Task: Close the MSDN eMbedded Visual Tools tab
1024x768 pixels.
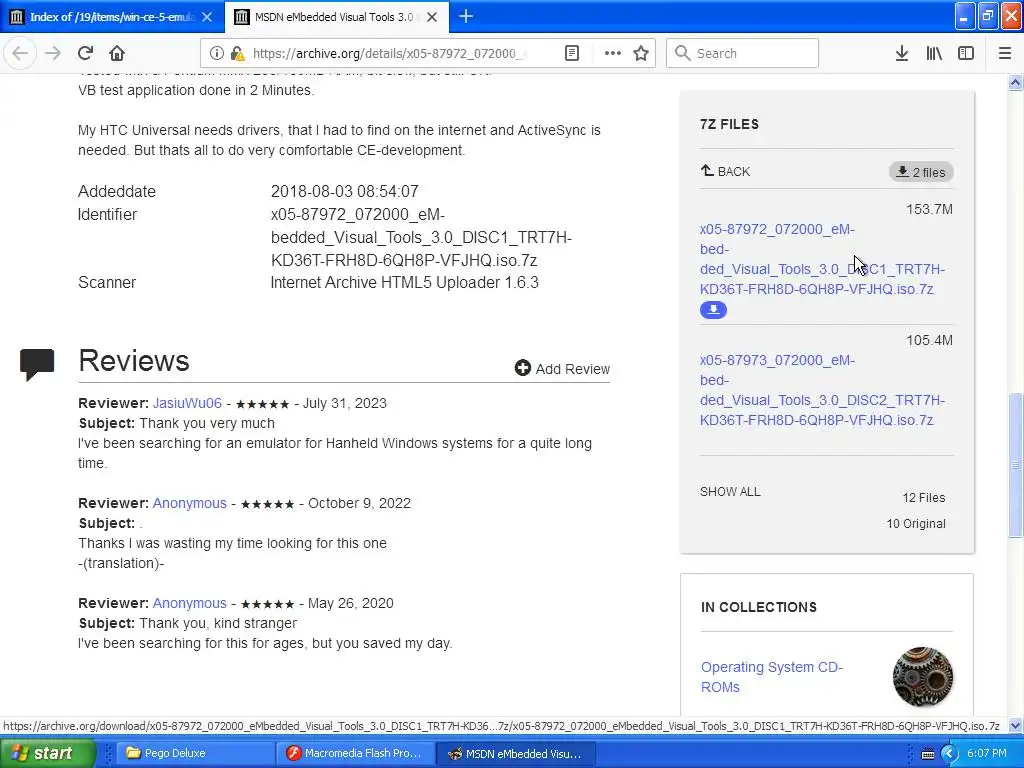Action: pos(432,17)
